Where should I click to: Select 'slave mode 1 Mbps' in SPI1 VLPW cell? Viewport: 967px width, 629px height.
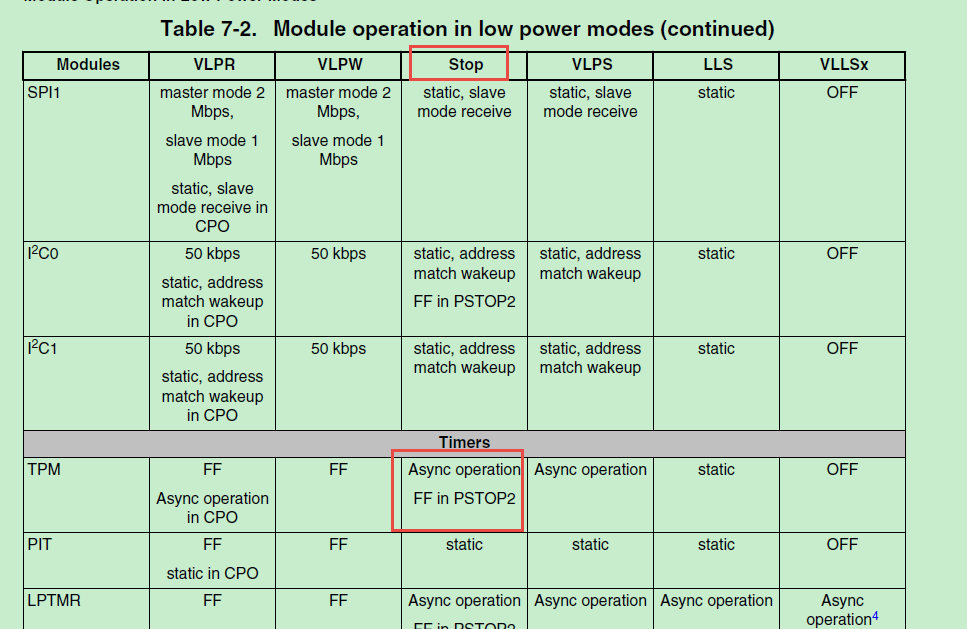tap(338, 150)
